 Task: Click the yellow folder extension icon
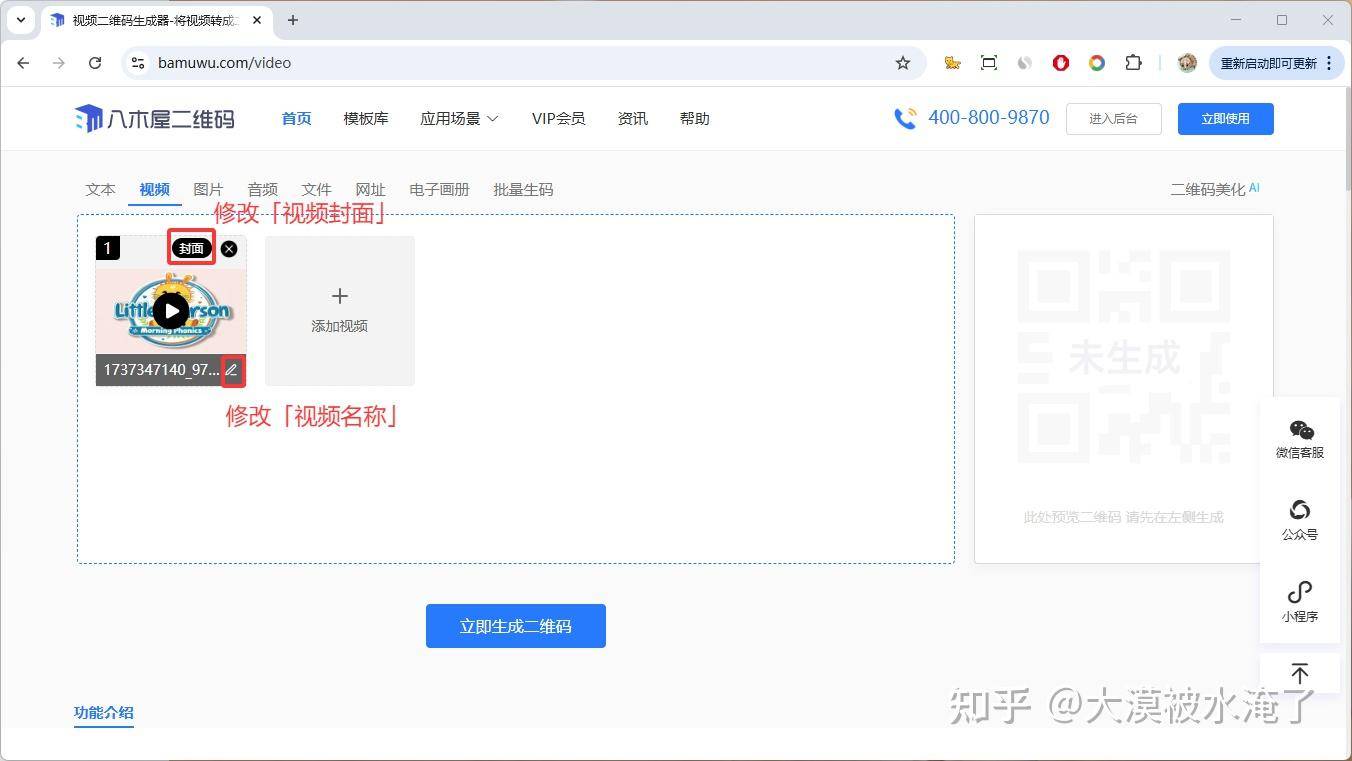pyautogui.click(x=953, y=63)
